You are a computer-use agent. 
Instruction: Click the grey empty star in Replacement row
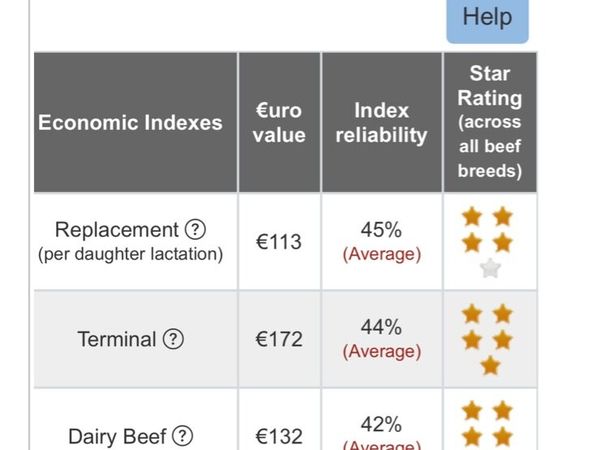[489, 268]
